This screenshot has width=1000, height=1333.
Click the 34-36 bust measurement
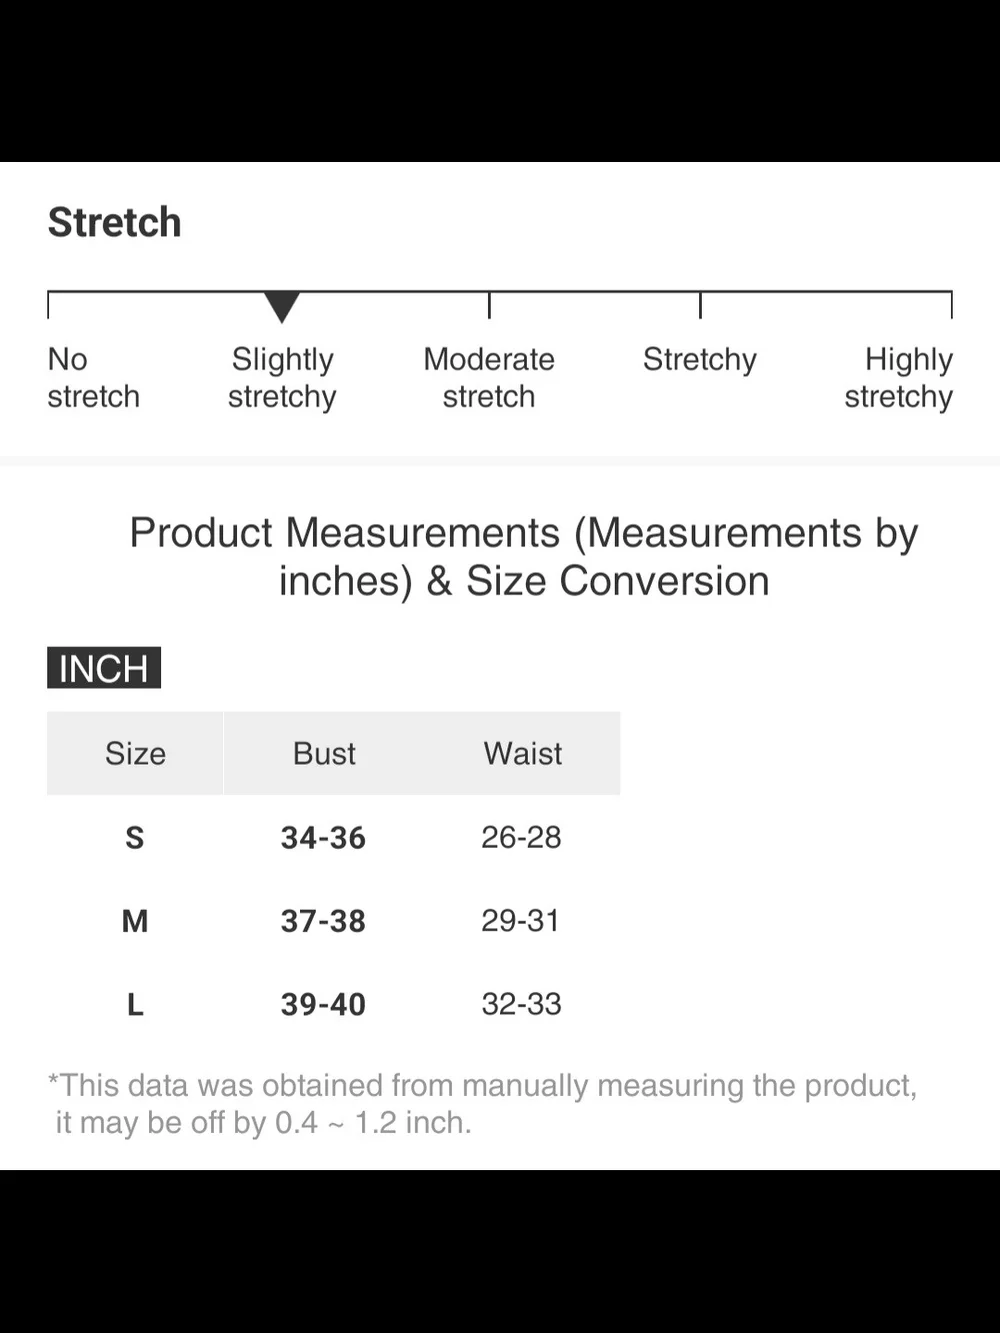click(x=323, y=837)
